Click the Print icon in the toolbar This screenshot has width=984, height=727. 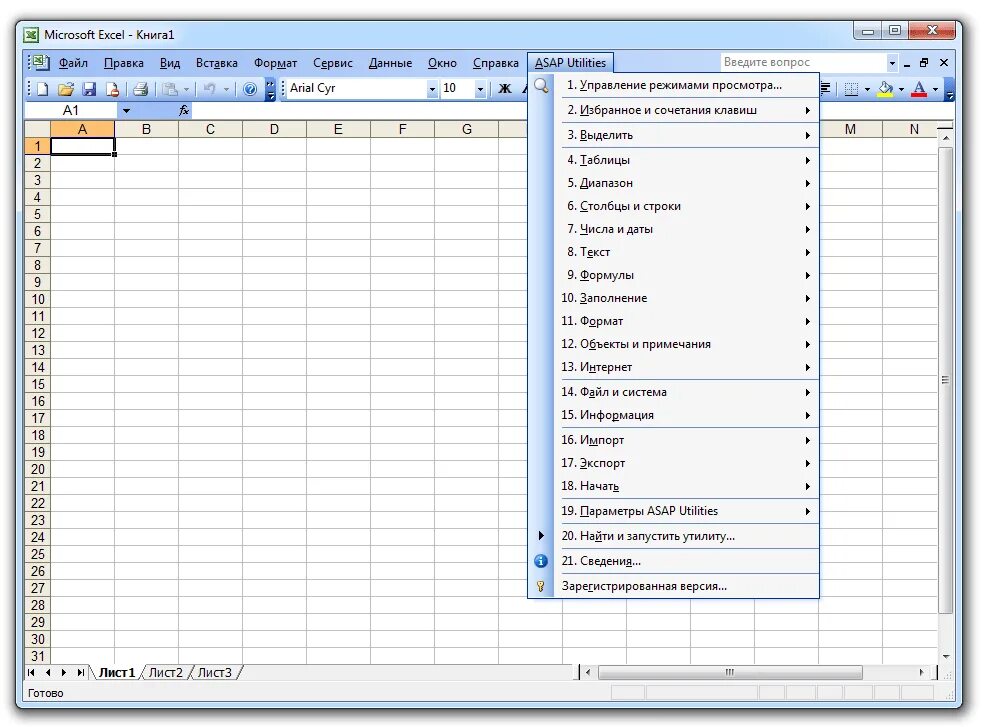pos(140,89)
